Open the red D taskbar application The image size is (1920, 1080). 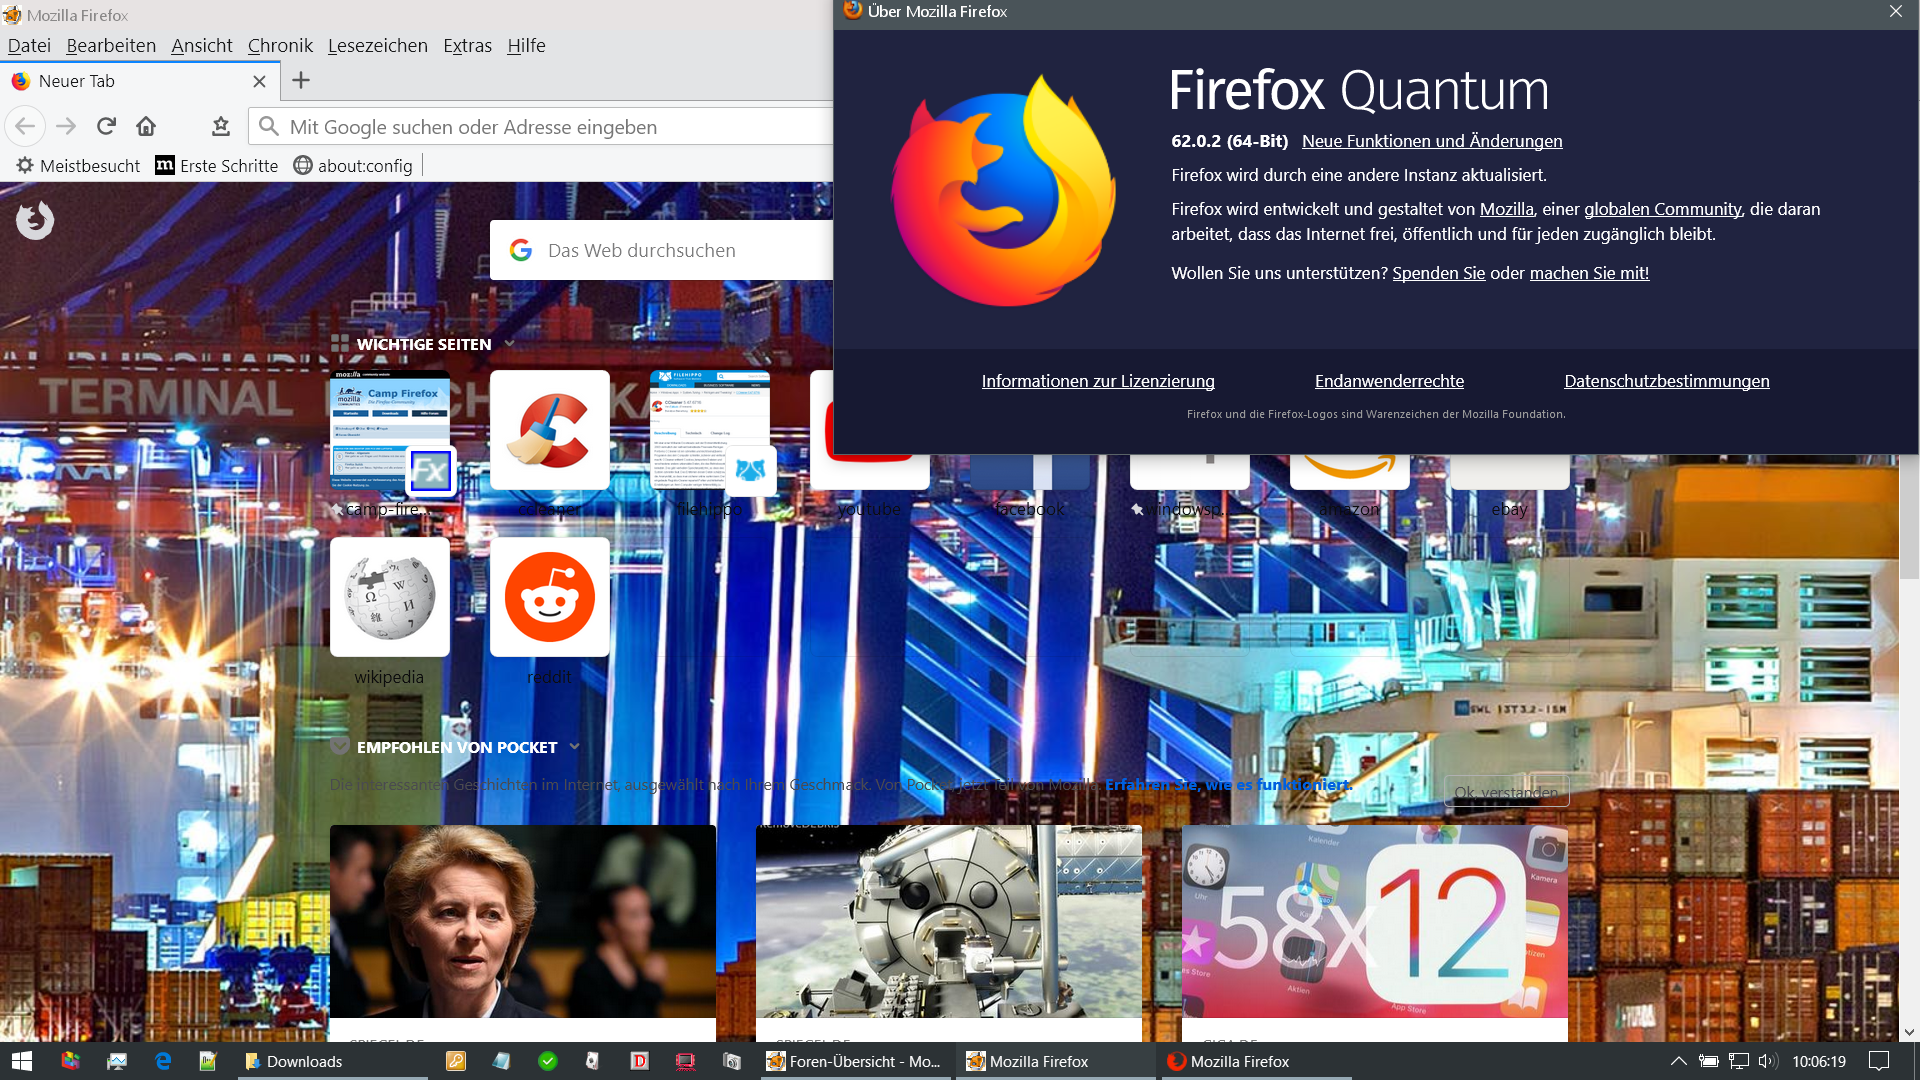pos(640,1061)
